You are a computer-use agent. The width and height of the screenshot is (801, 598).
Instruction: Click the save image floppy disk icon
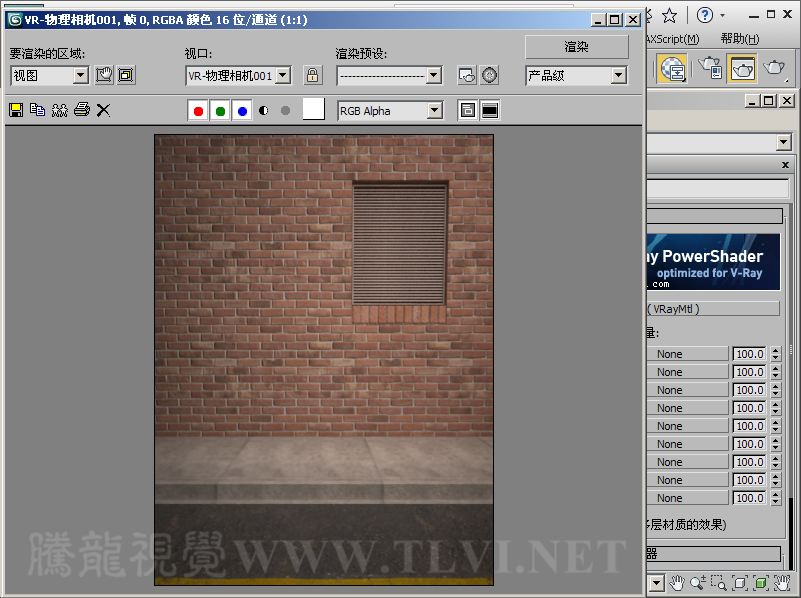pos(16,110)
